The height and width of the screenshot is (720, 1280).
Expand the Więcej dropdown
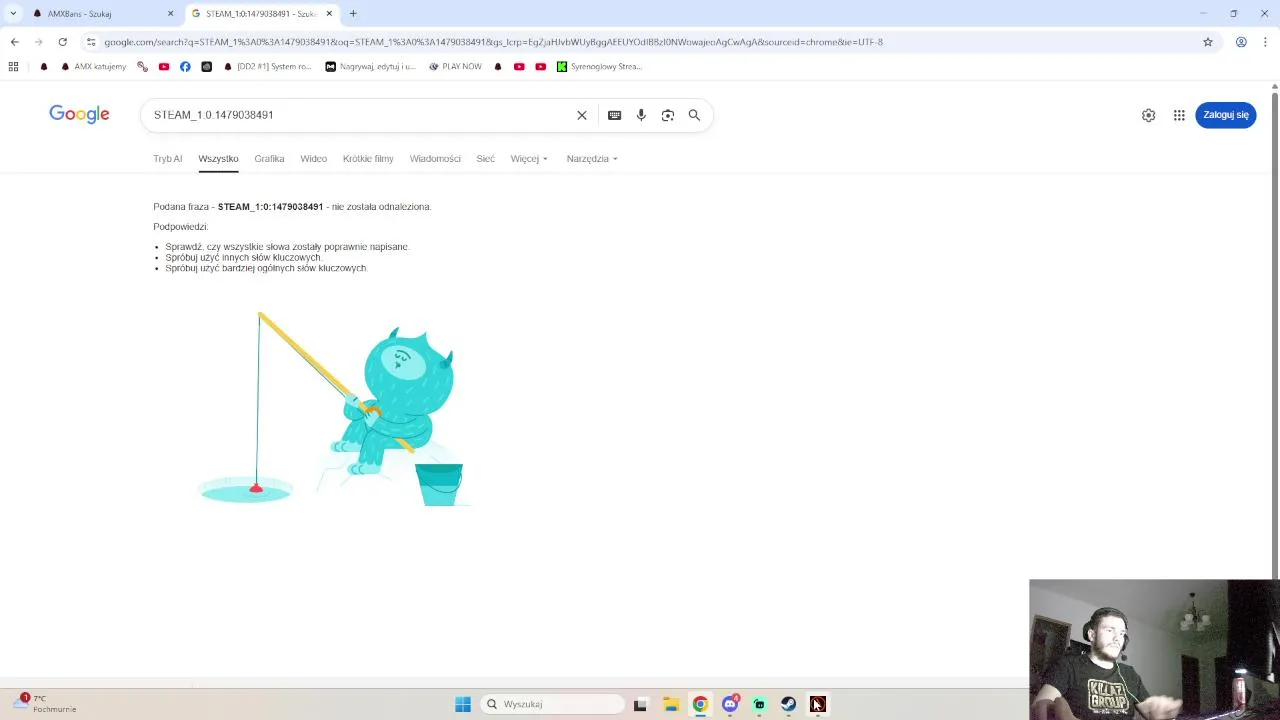529,158
